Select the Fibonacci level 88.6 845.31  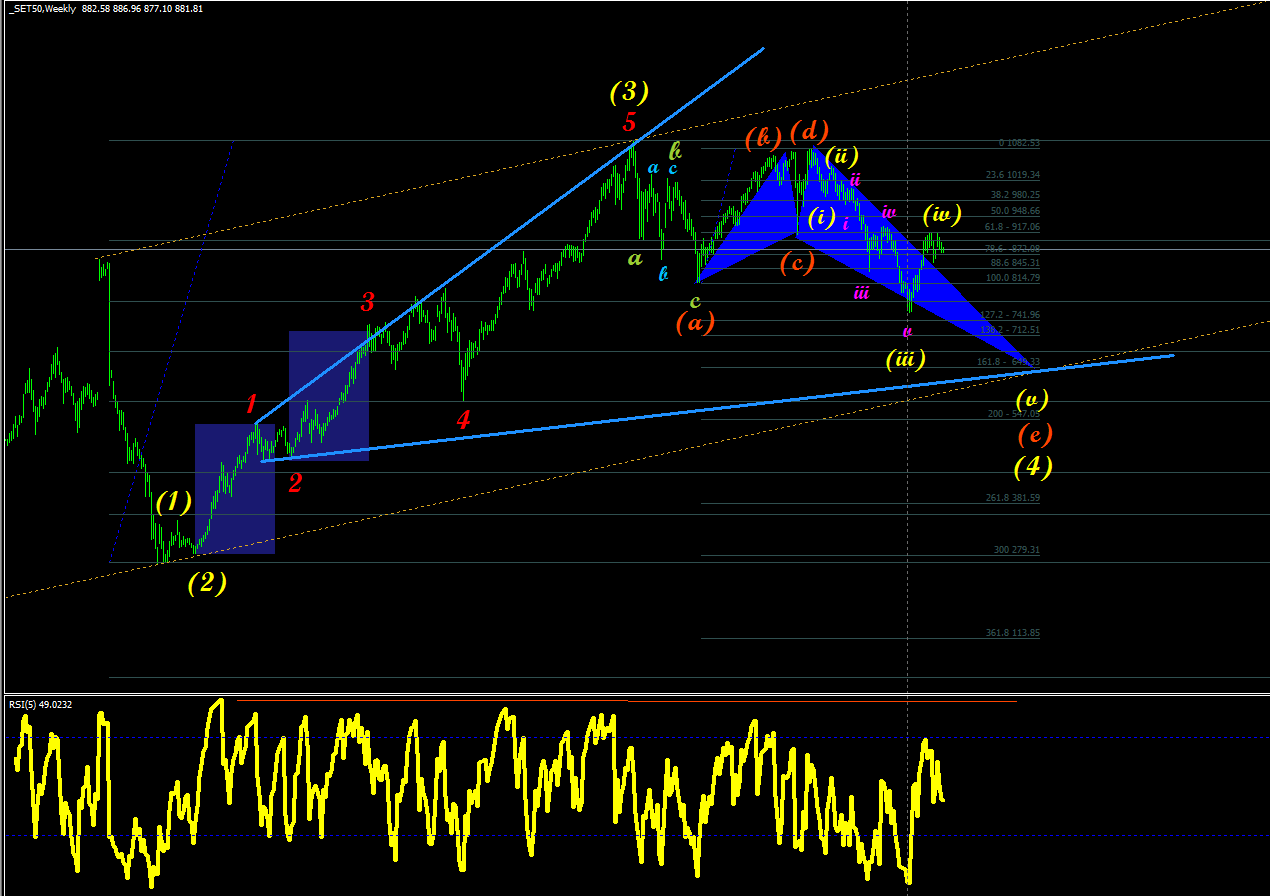coord(1015,263)
